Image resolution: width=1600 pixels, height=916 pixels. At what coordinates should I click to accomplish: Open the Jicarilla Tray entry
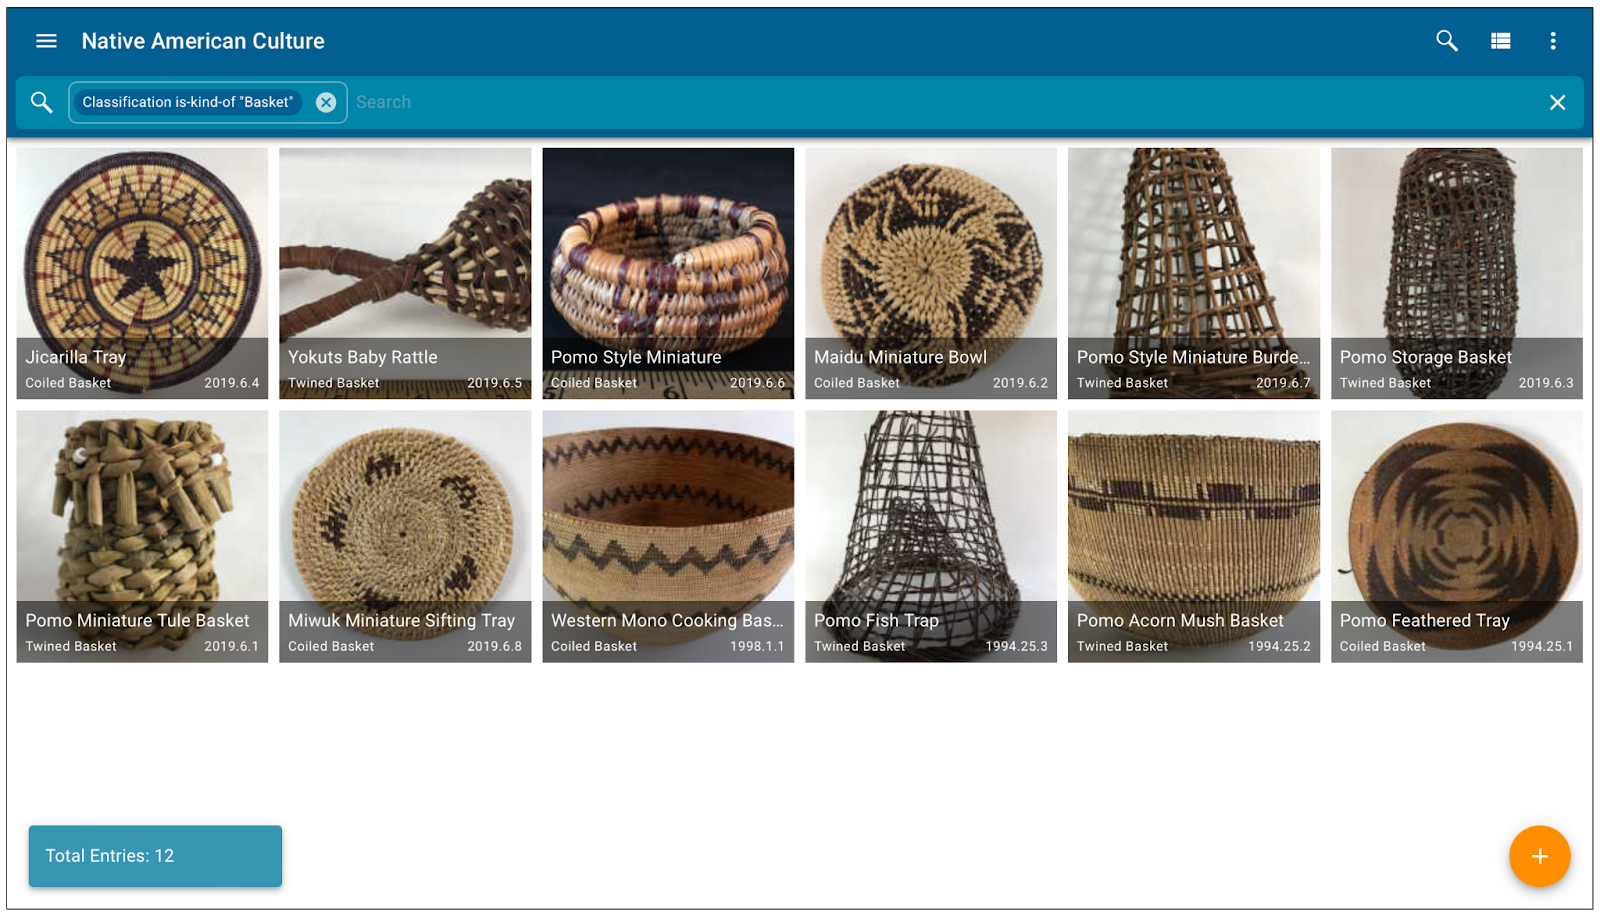click(142, 273)
